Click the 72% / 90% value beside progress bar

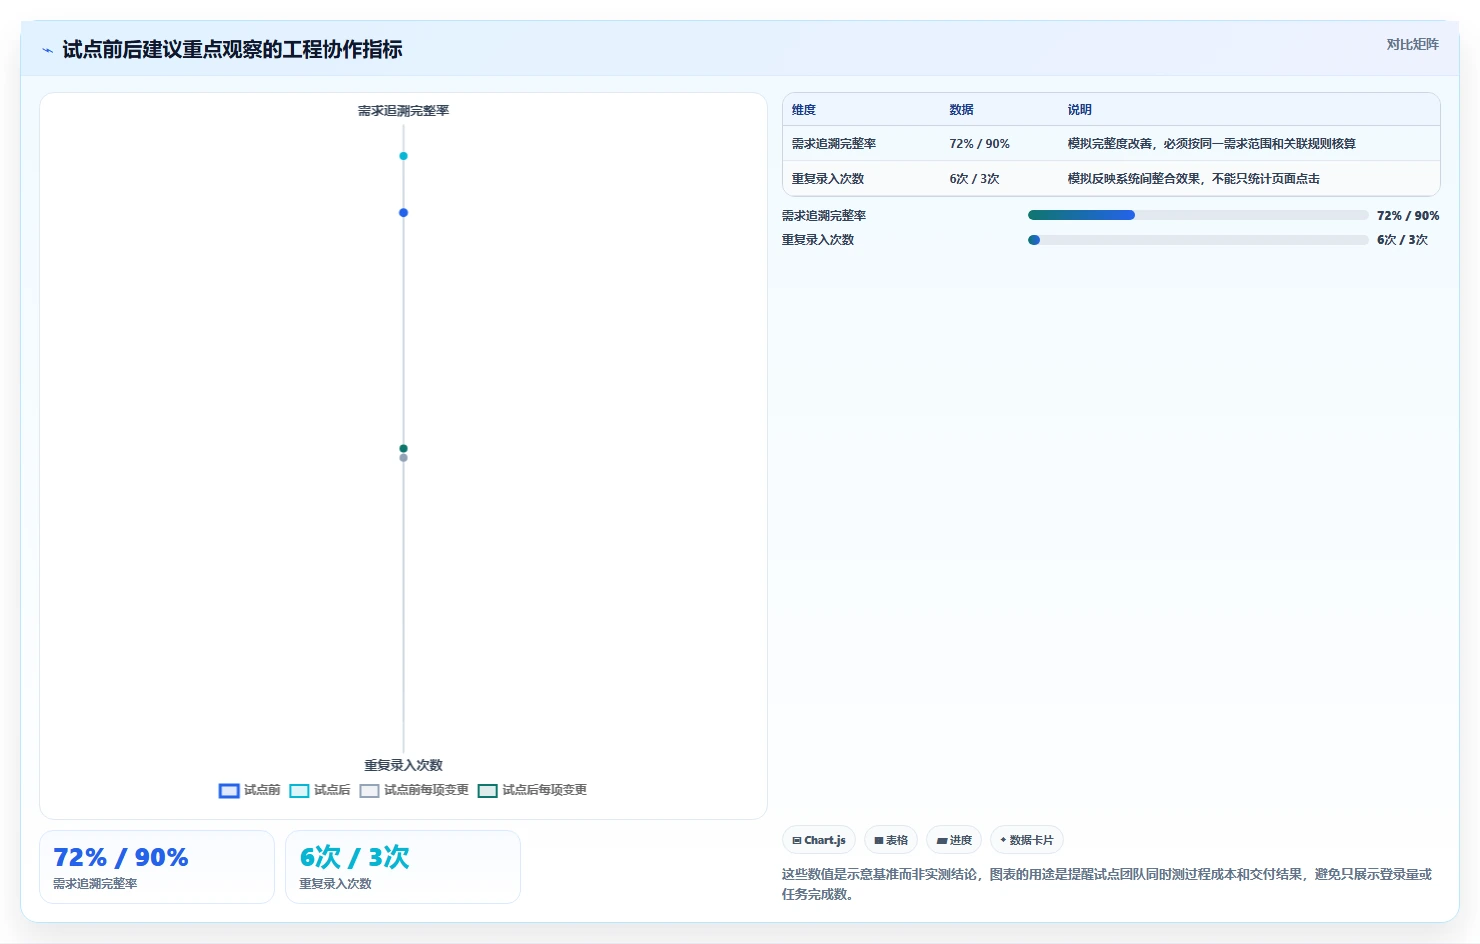pyautogui.click(x=1408, y=216)
